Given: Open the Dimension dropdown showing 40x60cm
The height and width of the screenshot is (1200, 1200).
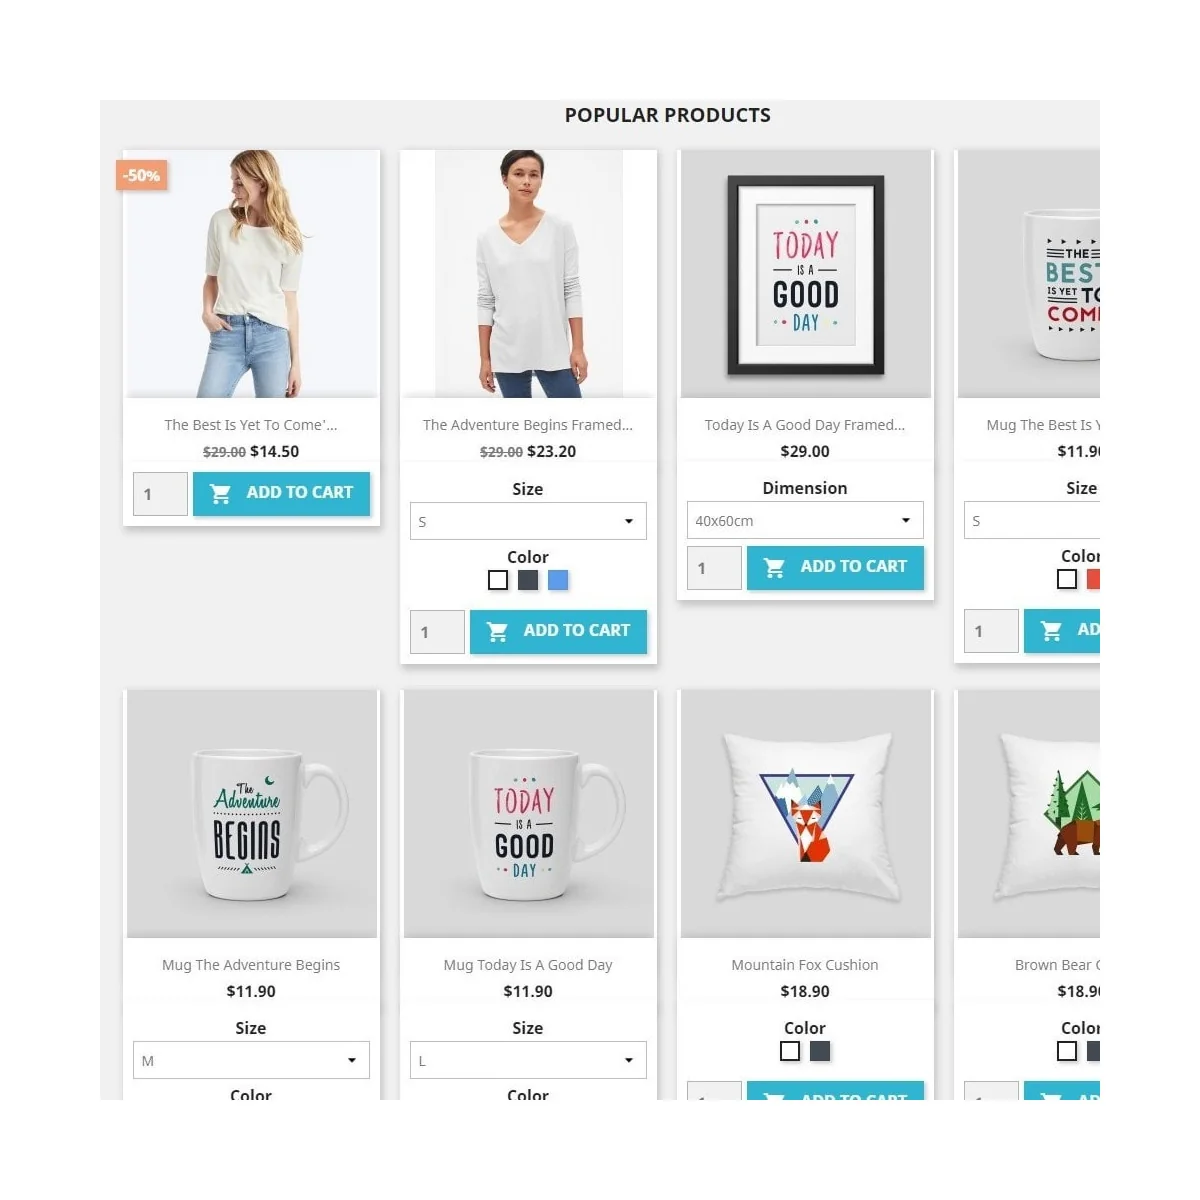Looking at the screenshot, I should 805,520.
